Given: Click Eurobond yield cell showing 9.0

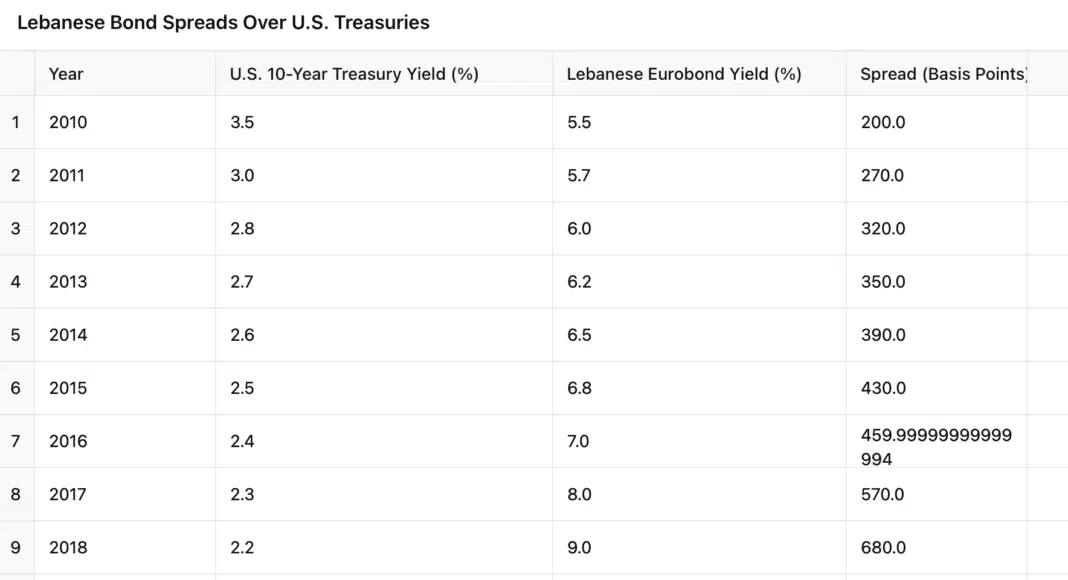Looking at the screenshot, I should [579, 547].
